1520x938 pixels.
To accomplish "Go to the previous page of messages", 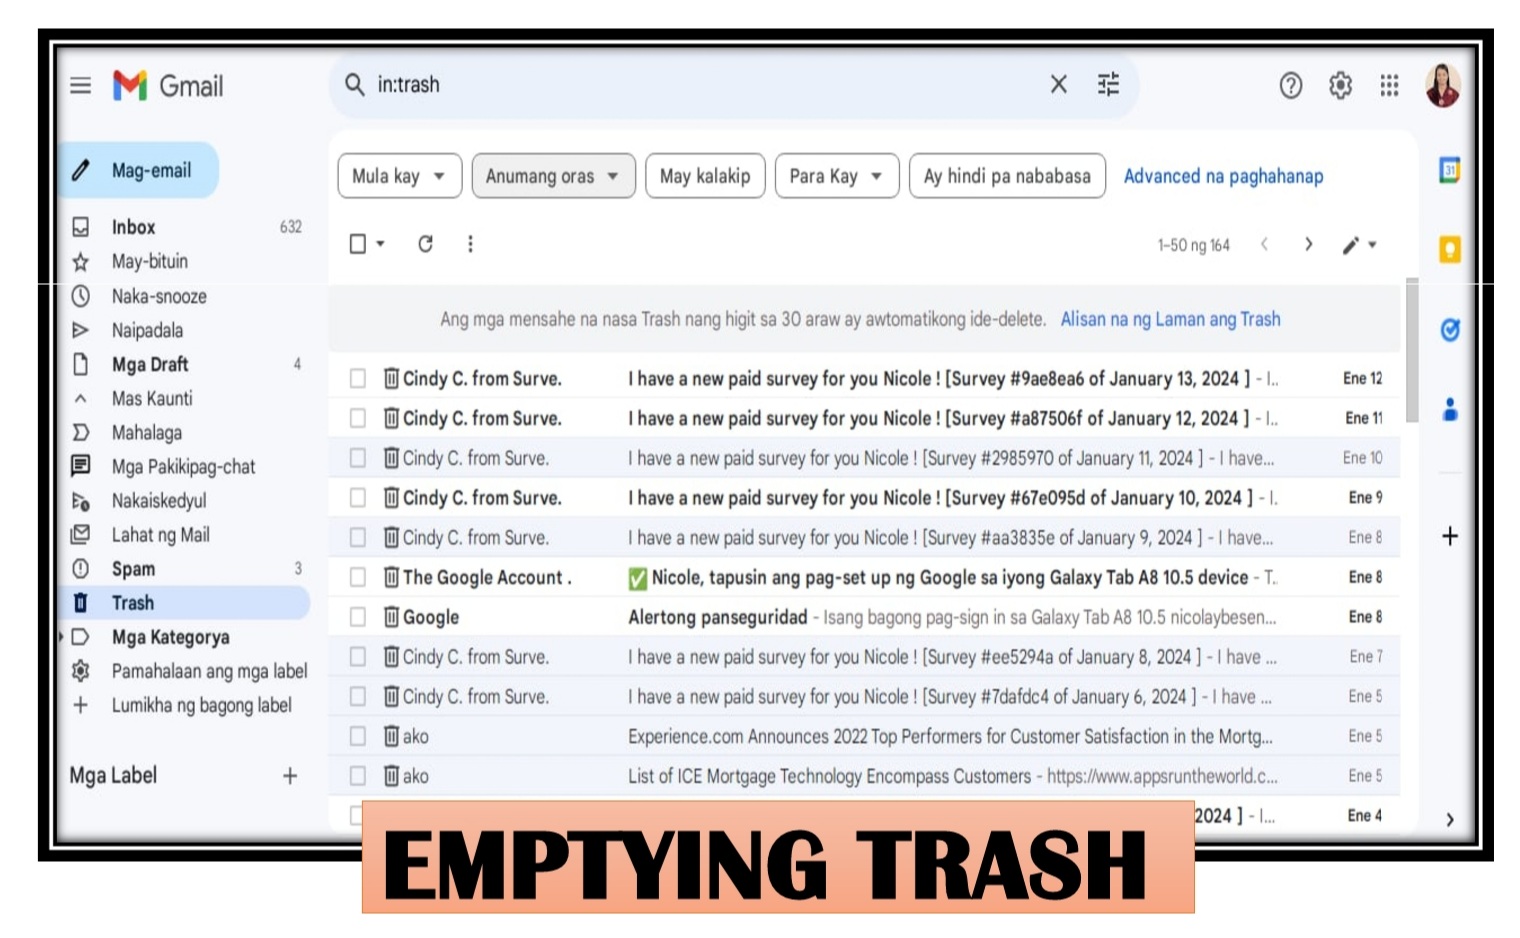I will (x=1264, y=244).
